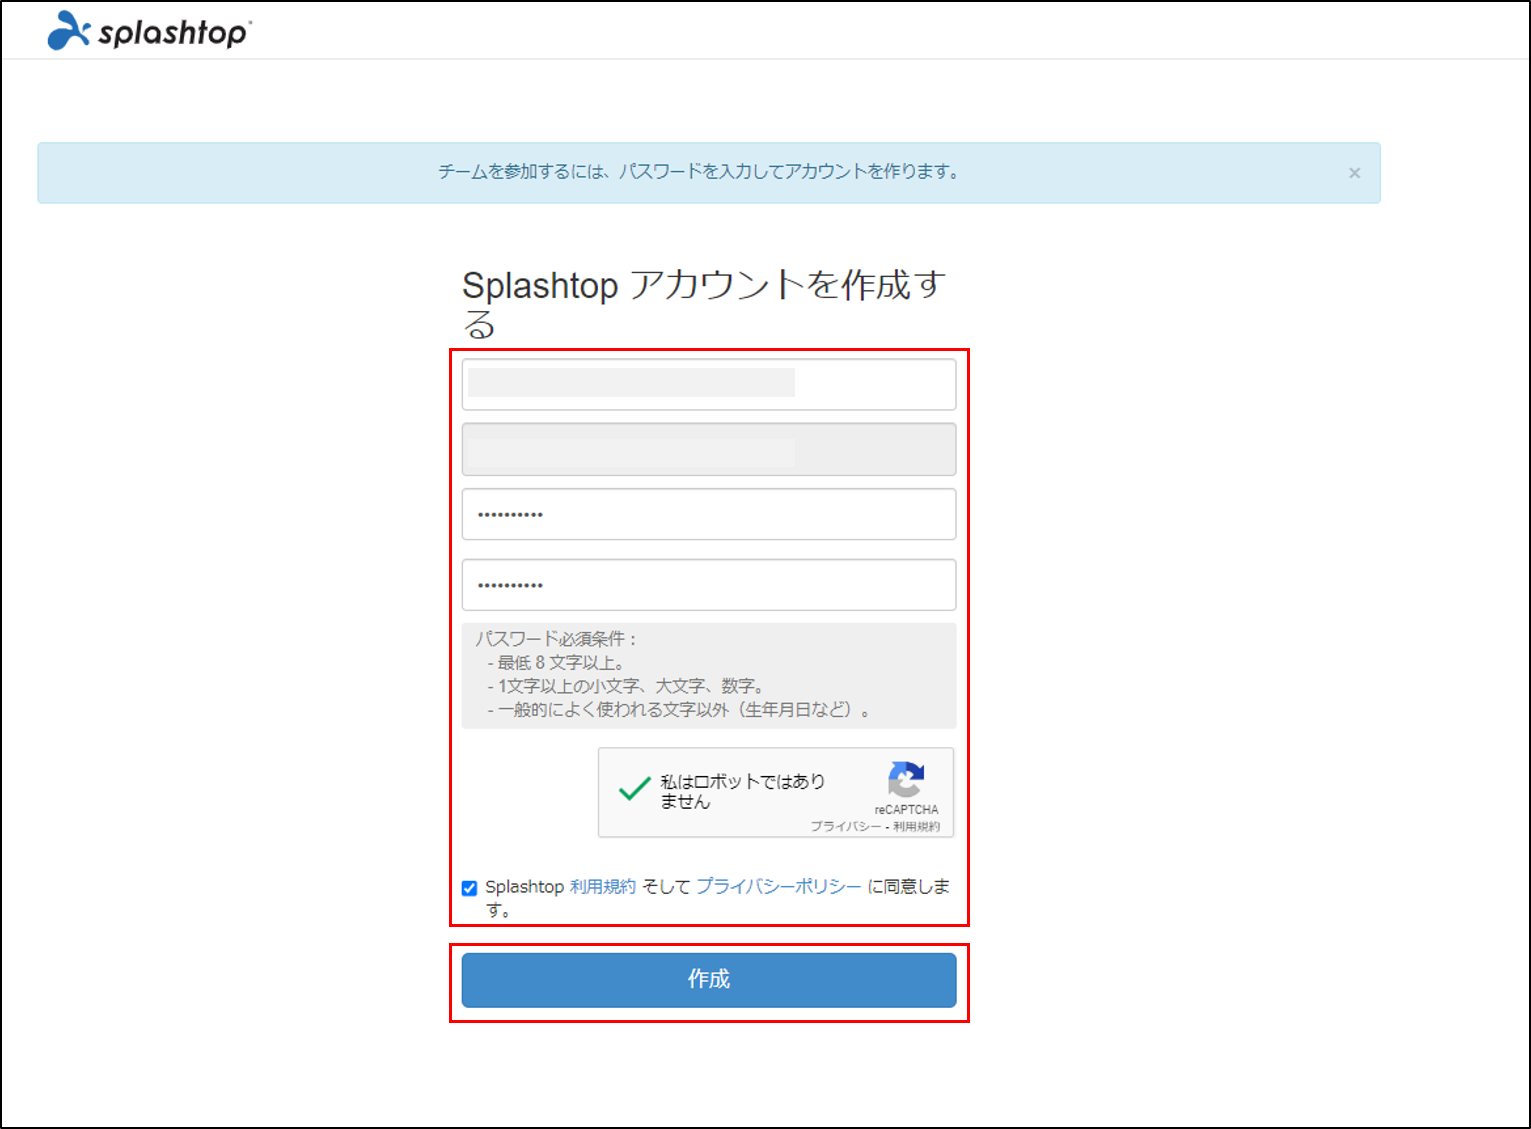Click the reCAPTCHA logo icon

tap(906, 780)
